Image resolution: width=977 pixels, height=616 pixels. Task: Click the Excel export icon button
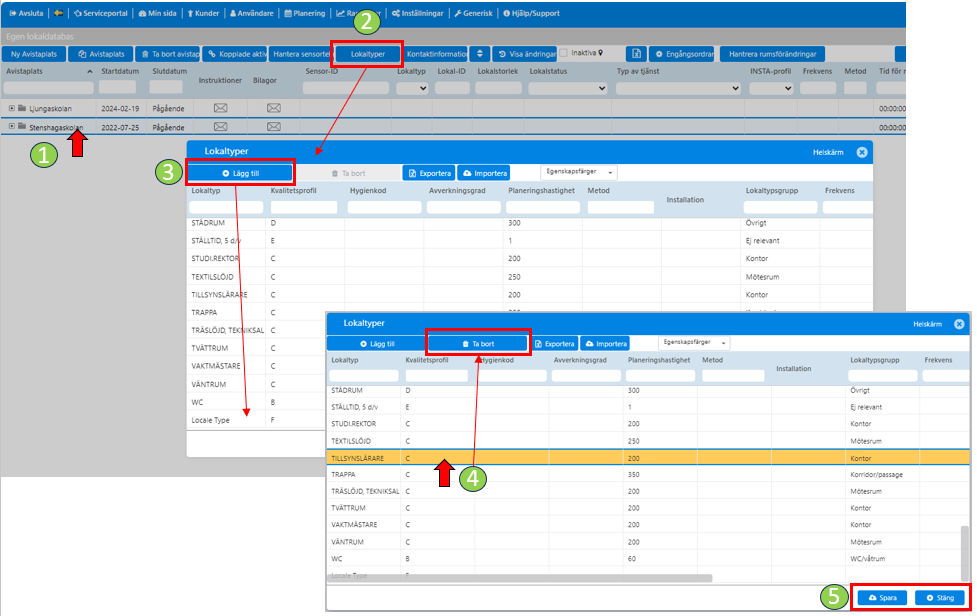[635, 53]
